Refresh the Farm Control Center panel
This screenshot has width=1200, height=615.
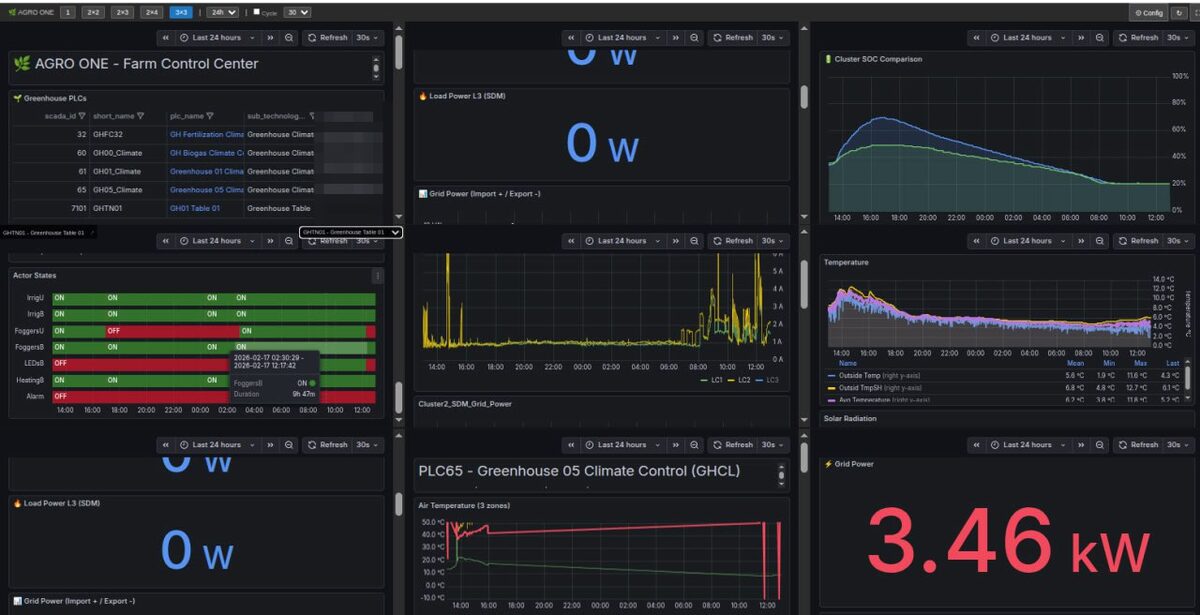coord(328,38)
